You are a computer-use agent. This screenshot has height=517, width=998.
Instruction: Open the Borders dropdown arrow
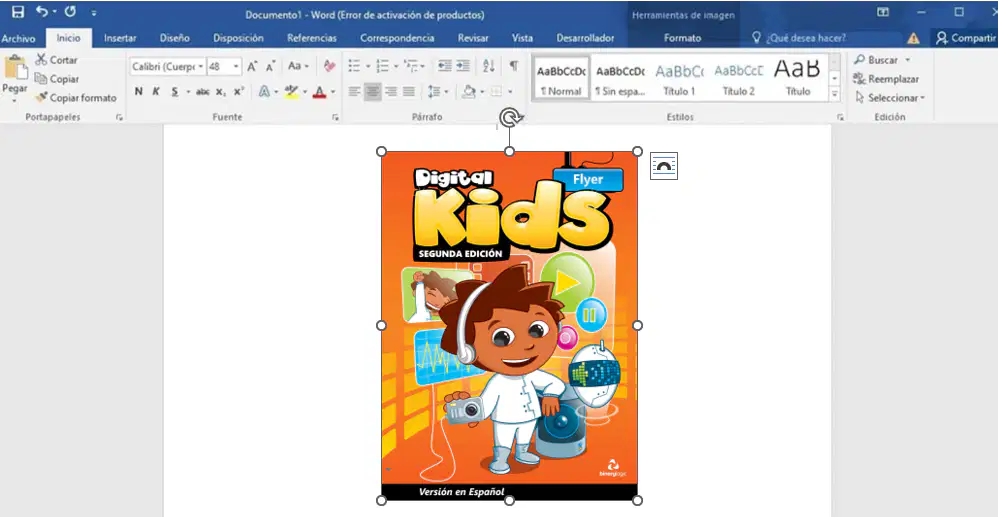tap(510, 92)
